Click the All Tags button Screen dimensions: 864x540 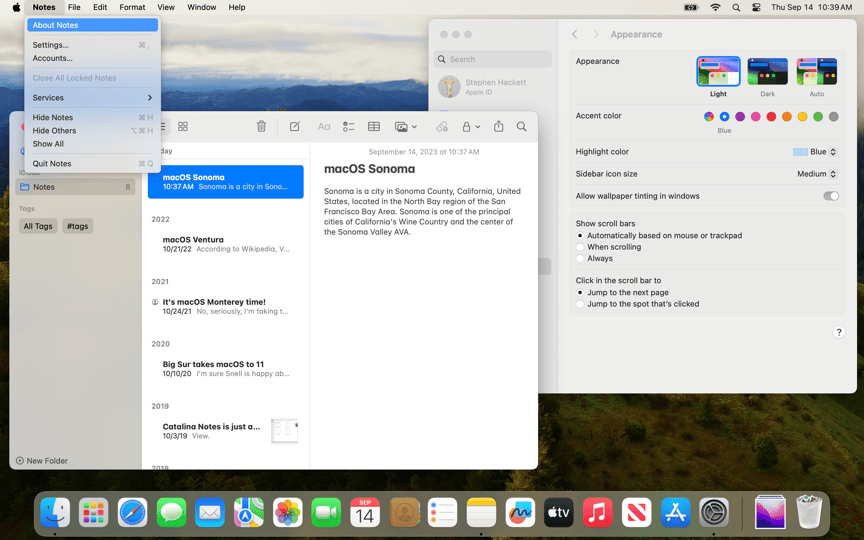(x=38, y=226)
